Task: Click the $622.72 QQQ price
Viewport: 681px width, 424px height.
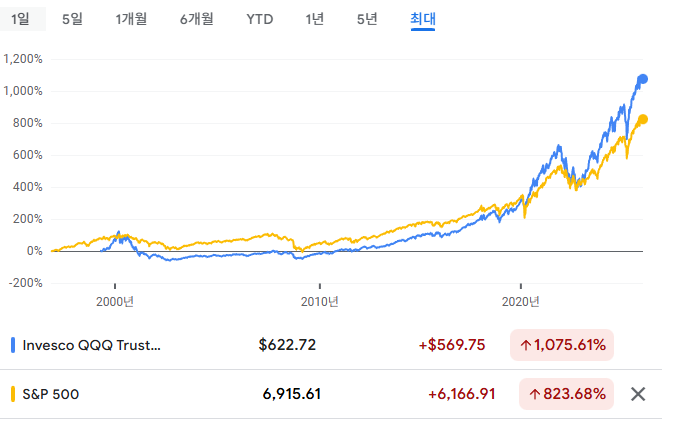Action: [287, 345]
